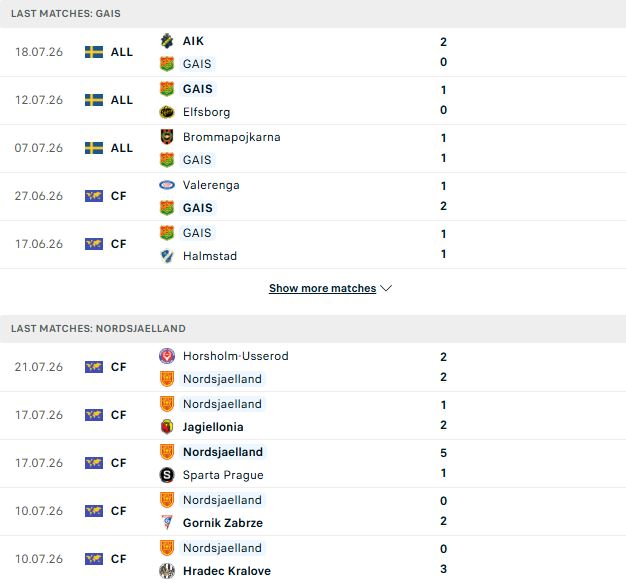
Task: Click the AIK club crest icon
Action: pos(167,41)
